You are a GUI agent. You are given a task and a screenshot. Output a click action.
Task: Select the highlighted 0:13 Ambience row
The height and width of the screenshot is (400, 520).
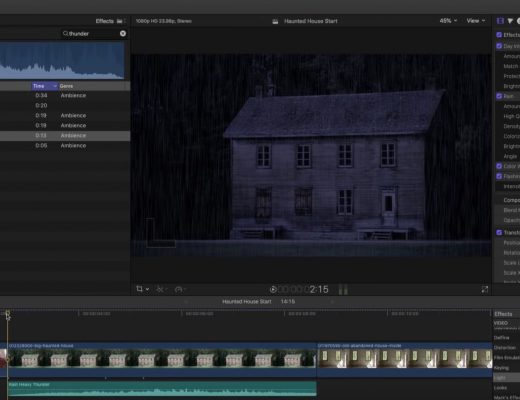tap(65, 135)
